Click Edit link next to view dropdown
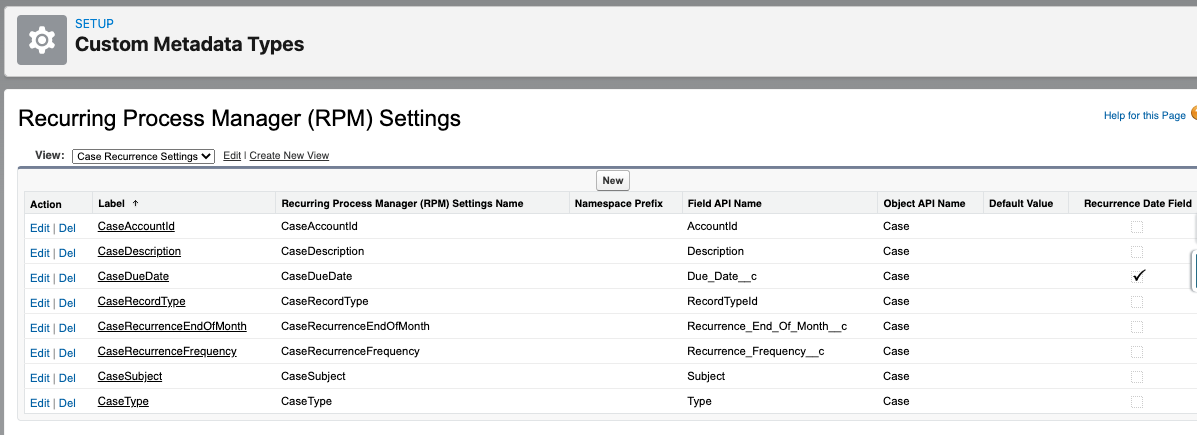1197x435 pixels. coord(231,156)
